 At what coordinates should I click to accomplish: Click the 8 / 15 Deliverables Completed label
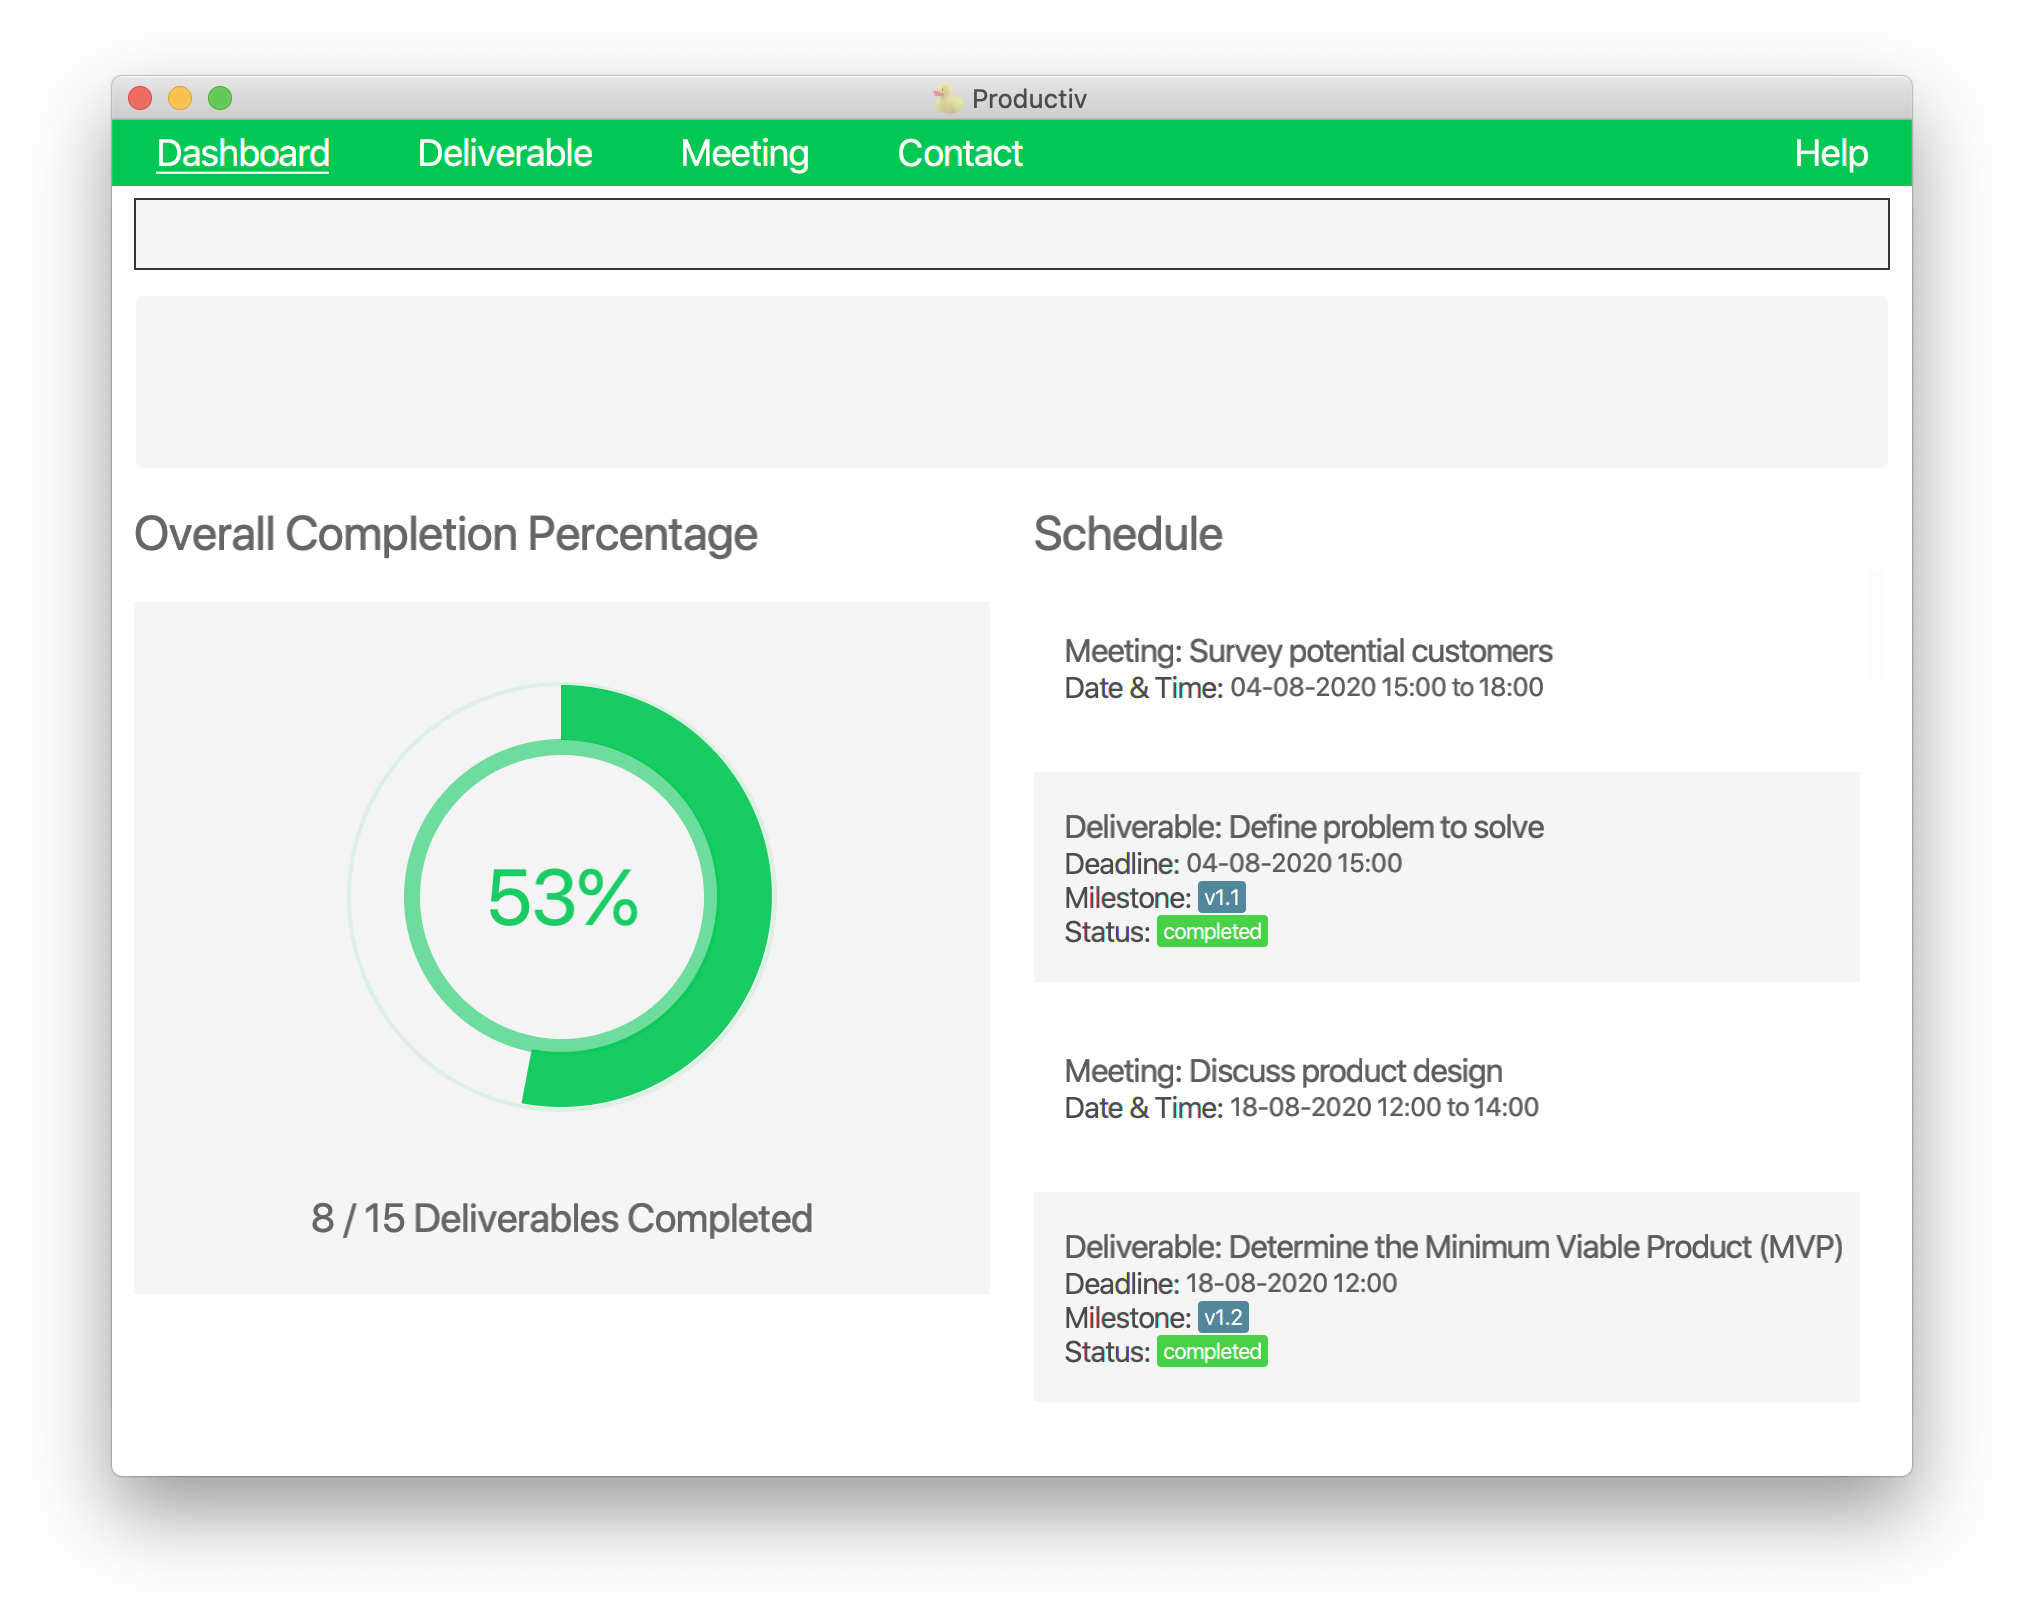[562, 1219]
